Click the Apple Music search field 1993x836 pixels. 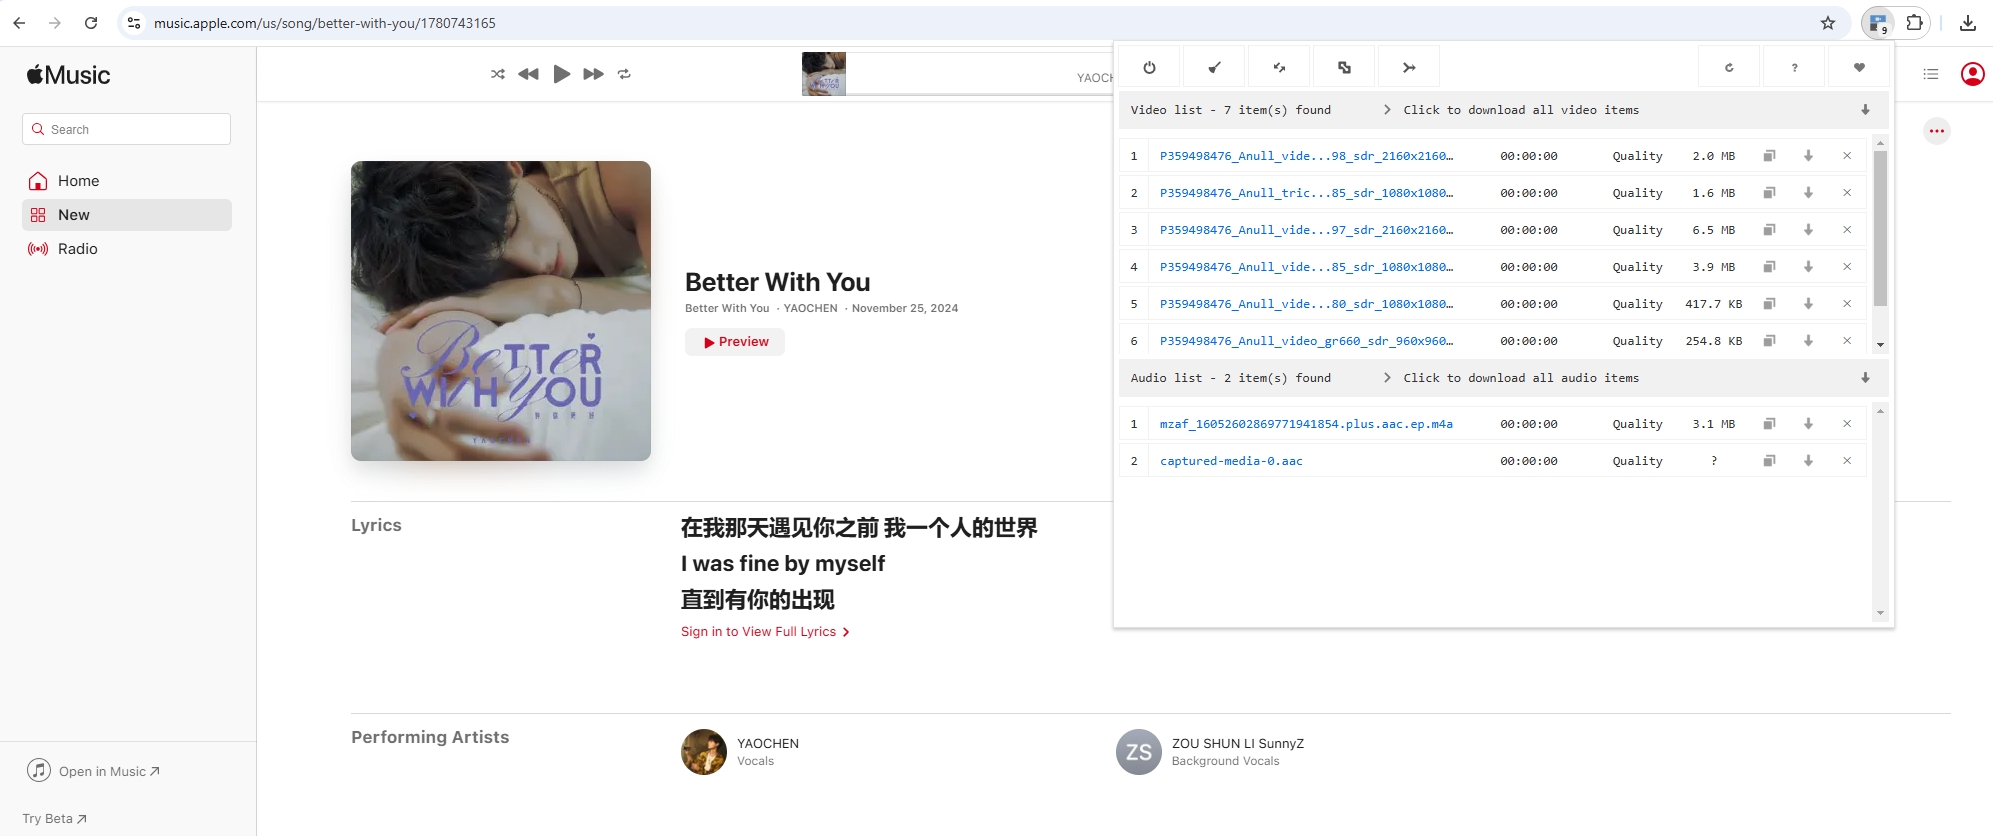(126, 129)
